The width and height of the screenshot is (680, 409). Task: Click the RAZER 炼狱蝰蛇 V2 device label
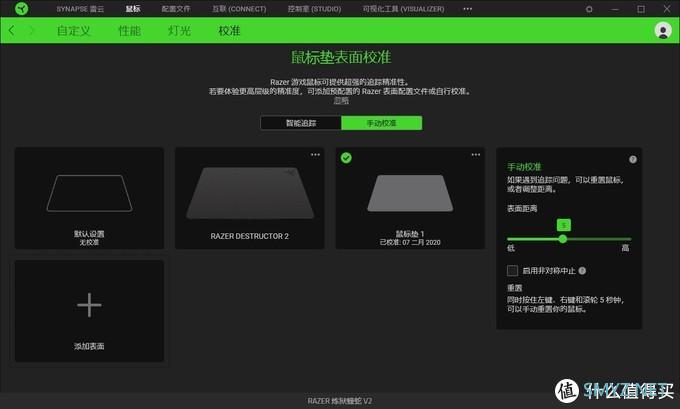(x=340, y=401)
